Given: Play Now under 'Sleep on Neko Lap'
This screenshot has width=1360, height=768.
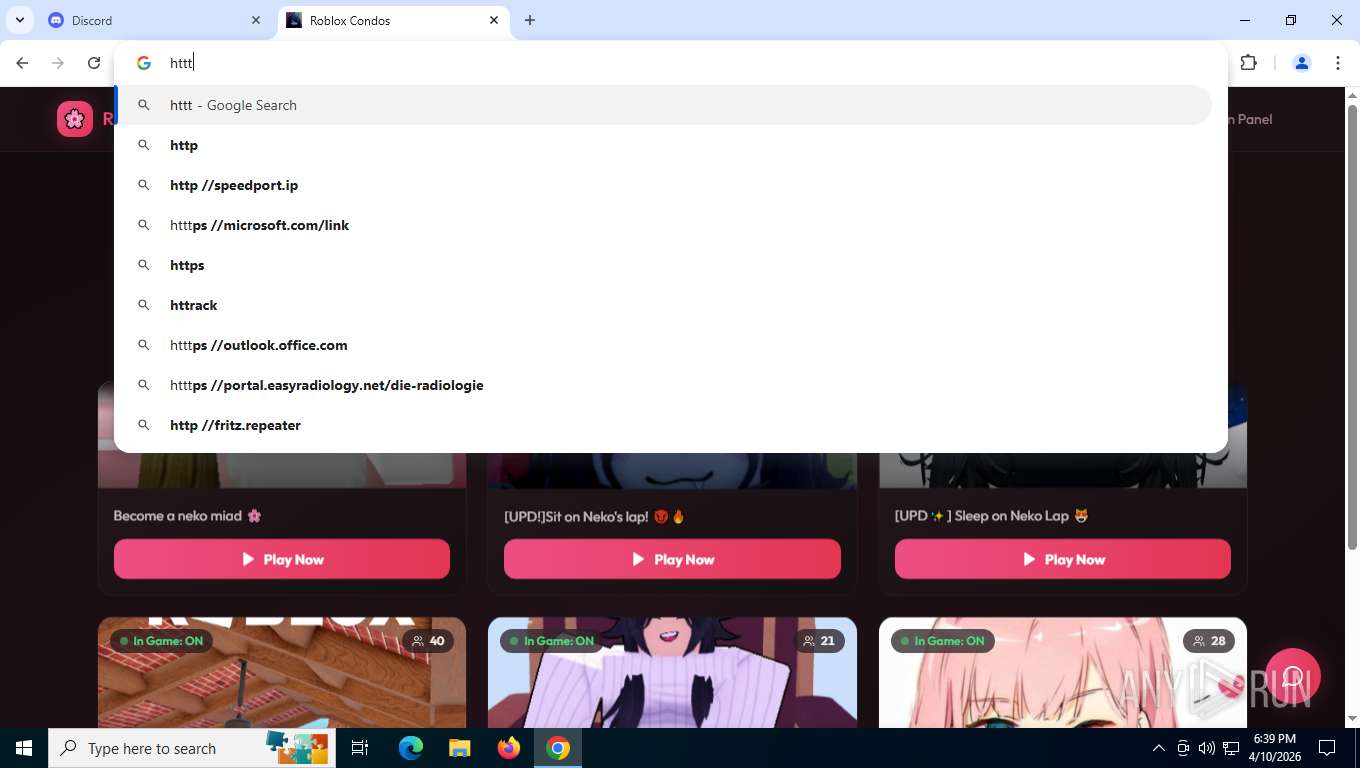Looking at the screenshot, I should (x=1063, y=559).
